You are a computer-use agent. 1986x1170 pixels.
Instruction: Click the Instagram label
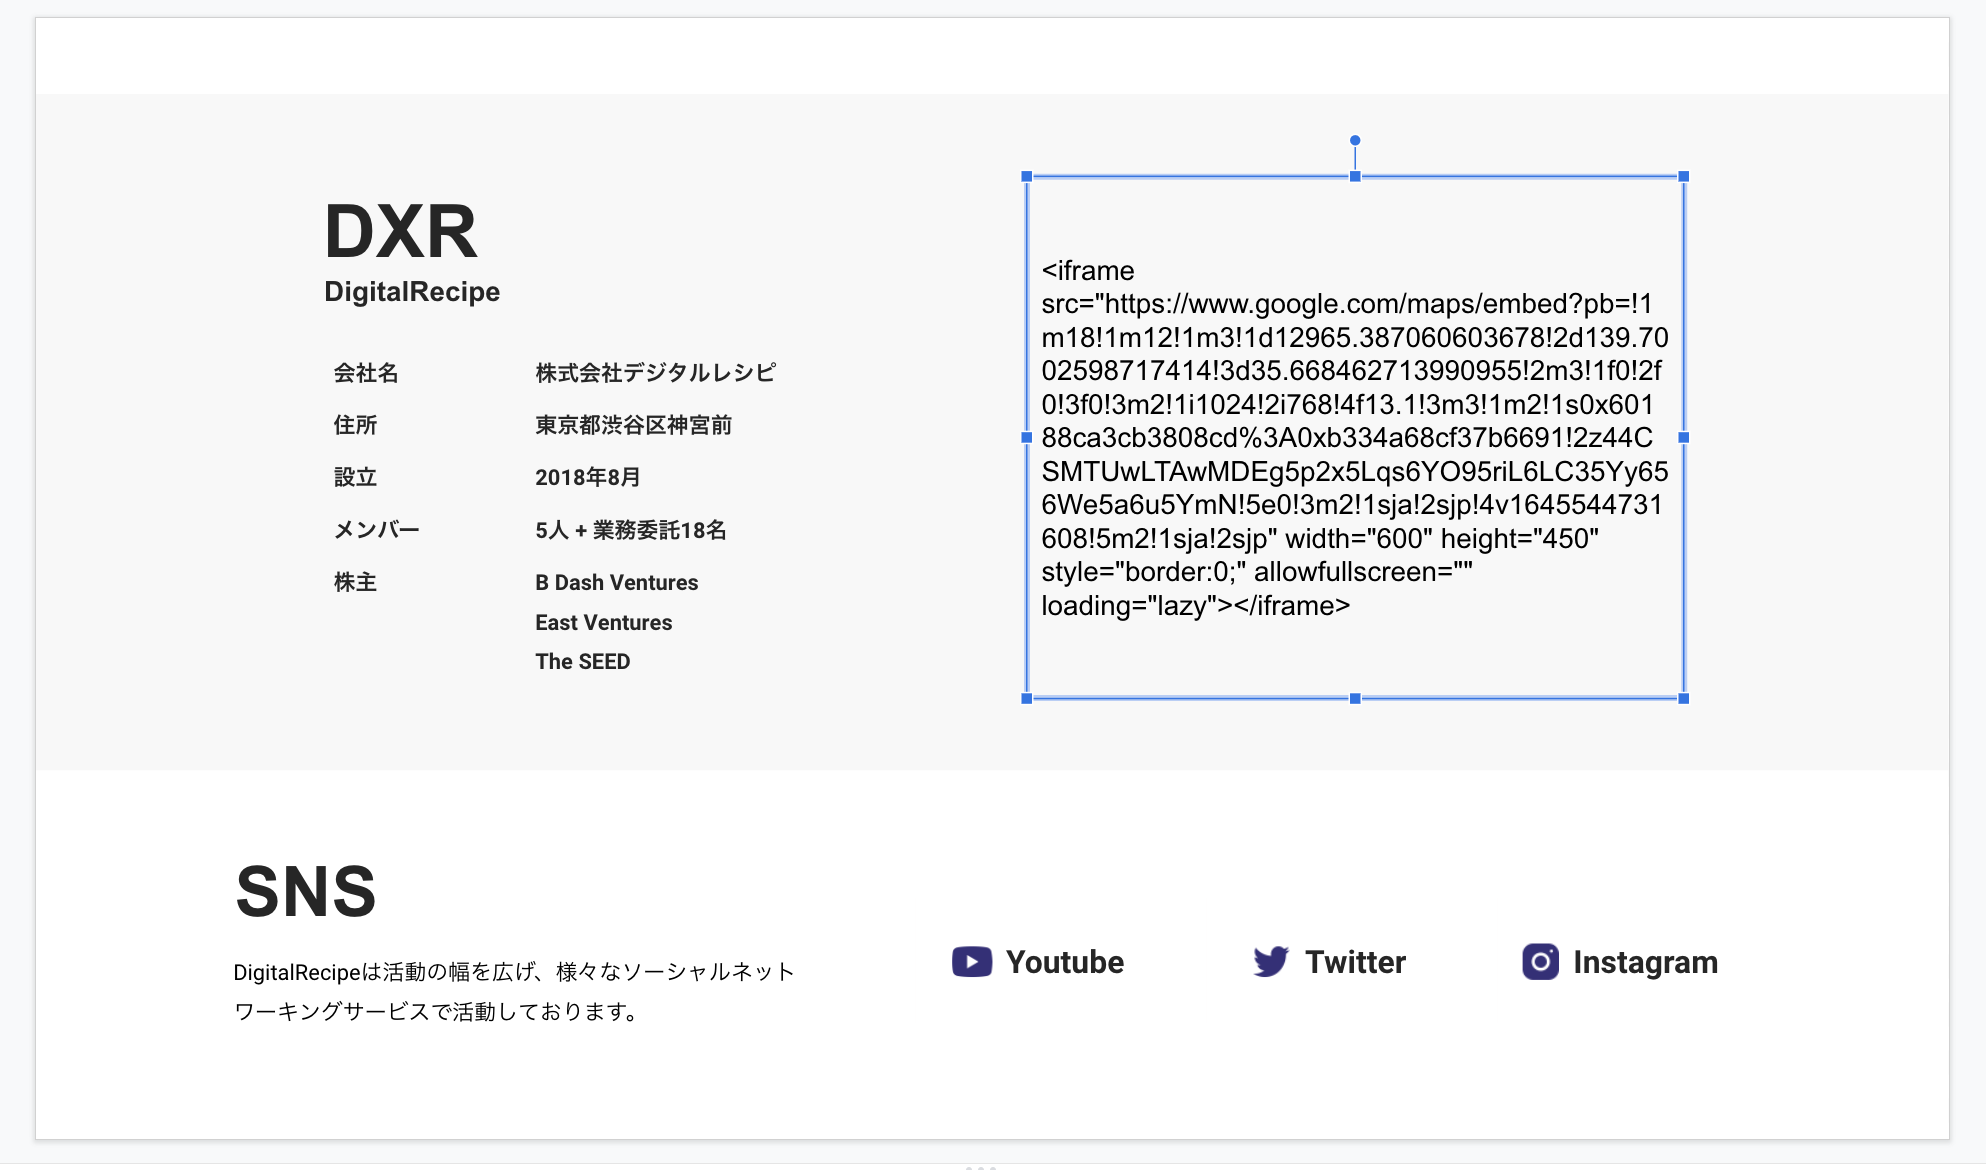pos(1645,962)
